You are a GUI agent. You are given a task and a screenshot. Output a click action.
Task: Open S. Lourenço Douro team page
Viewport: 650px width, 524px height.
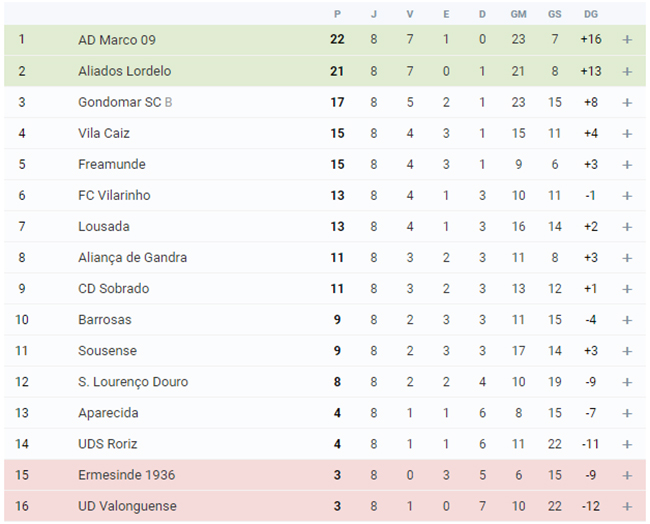[x=133, y=382]
